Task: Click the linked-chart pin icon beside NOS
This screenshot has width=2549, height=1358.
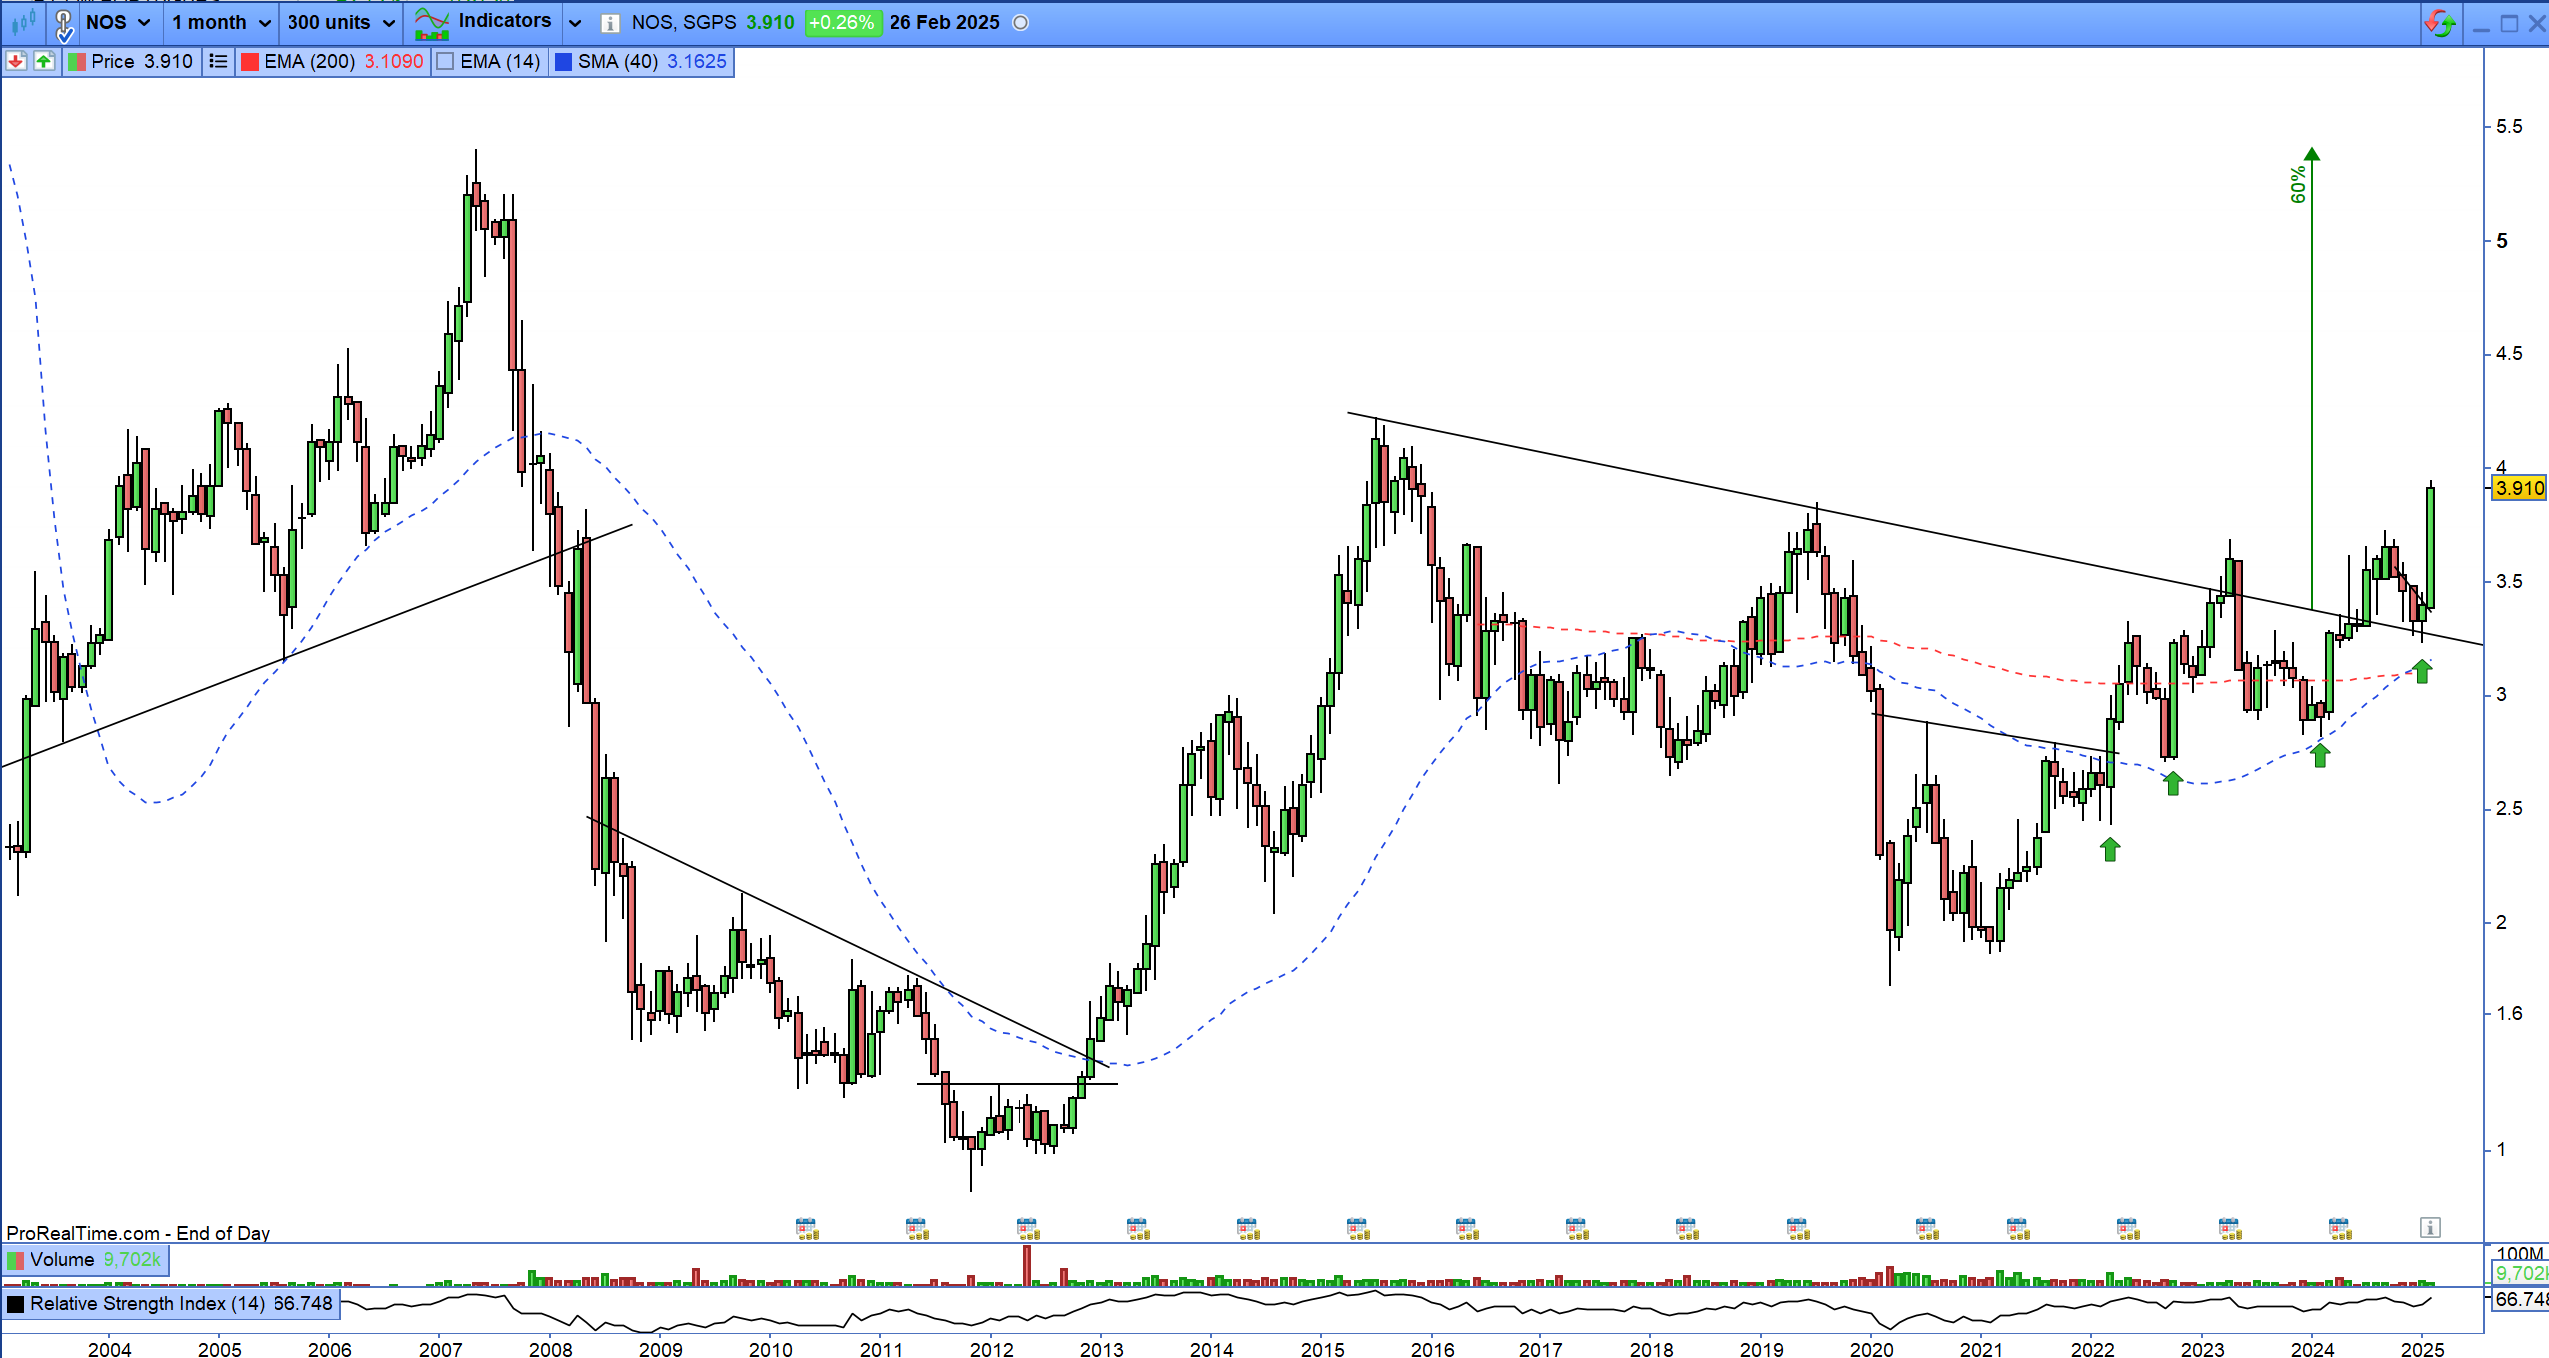Action: point(63,24)
